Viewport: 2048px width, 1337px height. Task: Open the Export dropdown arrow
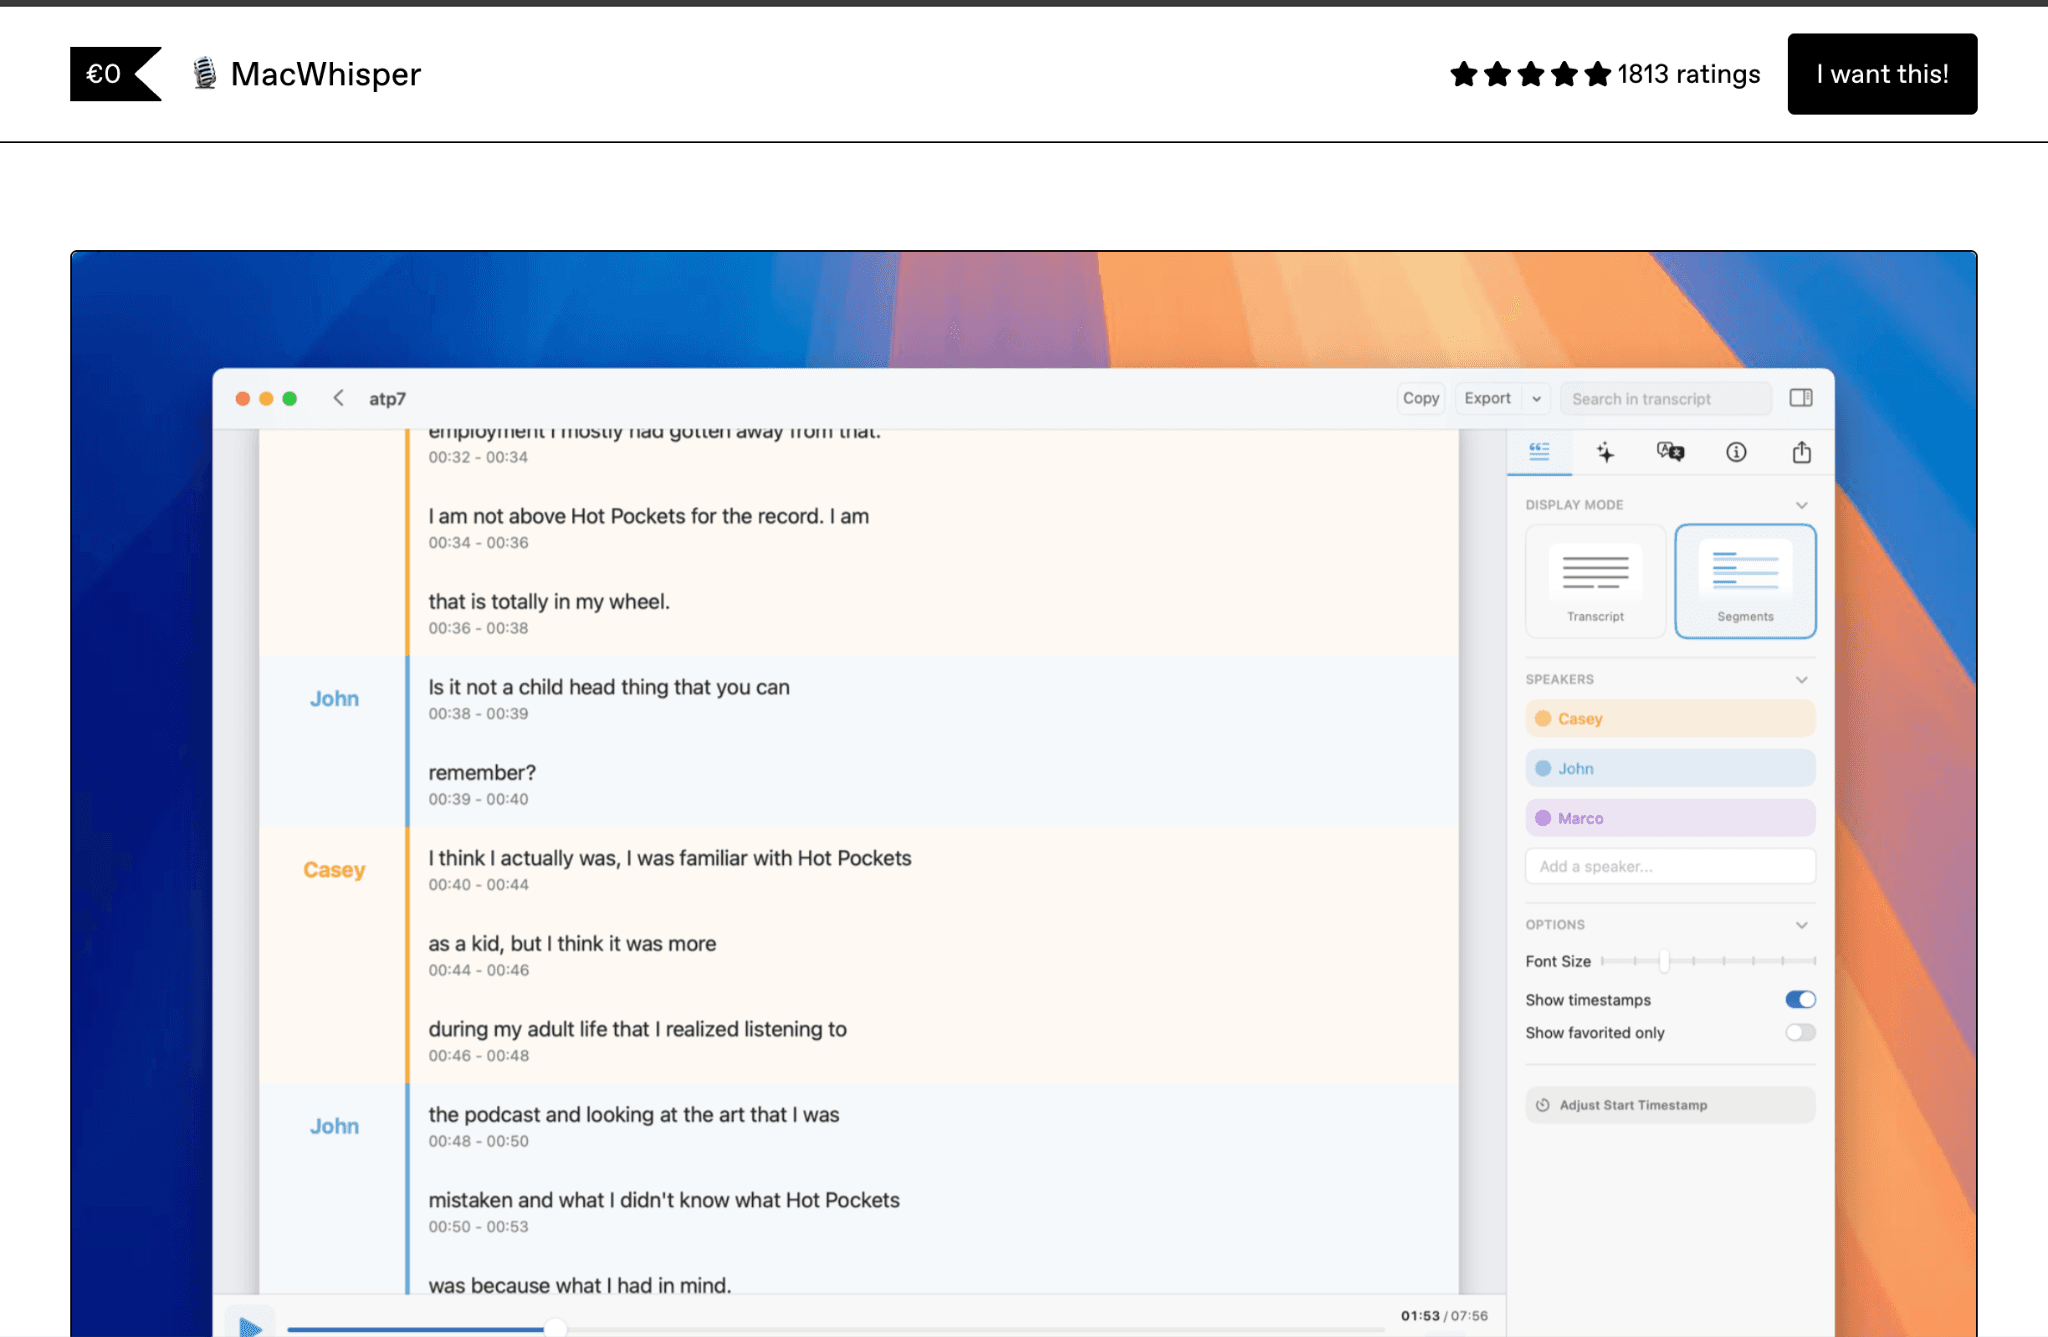tap(1536, 398)
